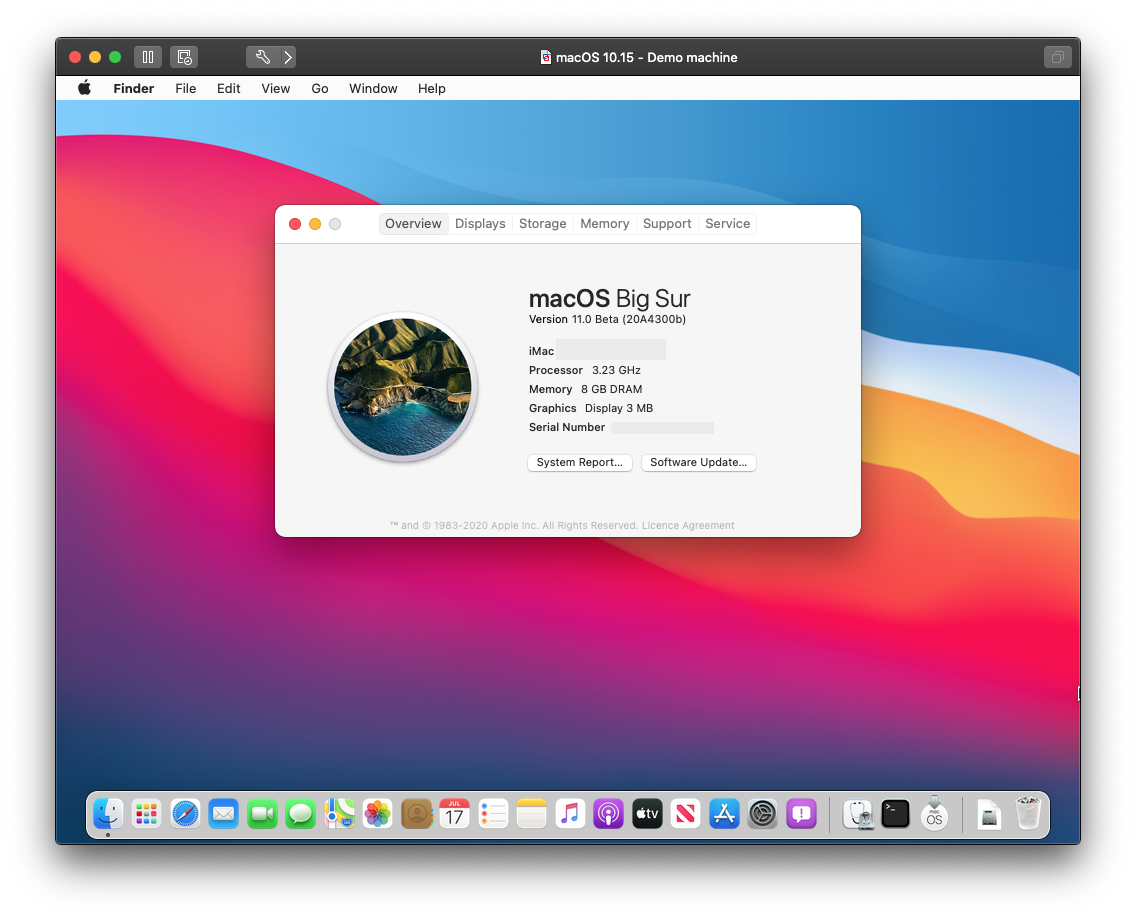Launch FaceTime from the Dock
The height and width of the screenshot is (918, 1136).
(x=262, y=814)
